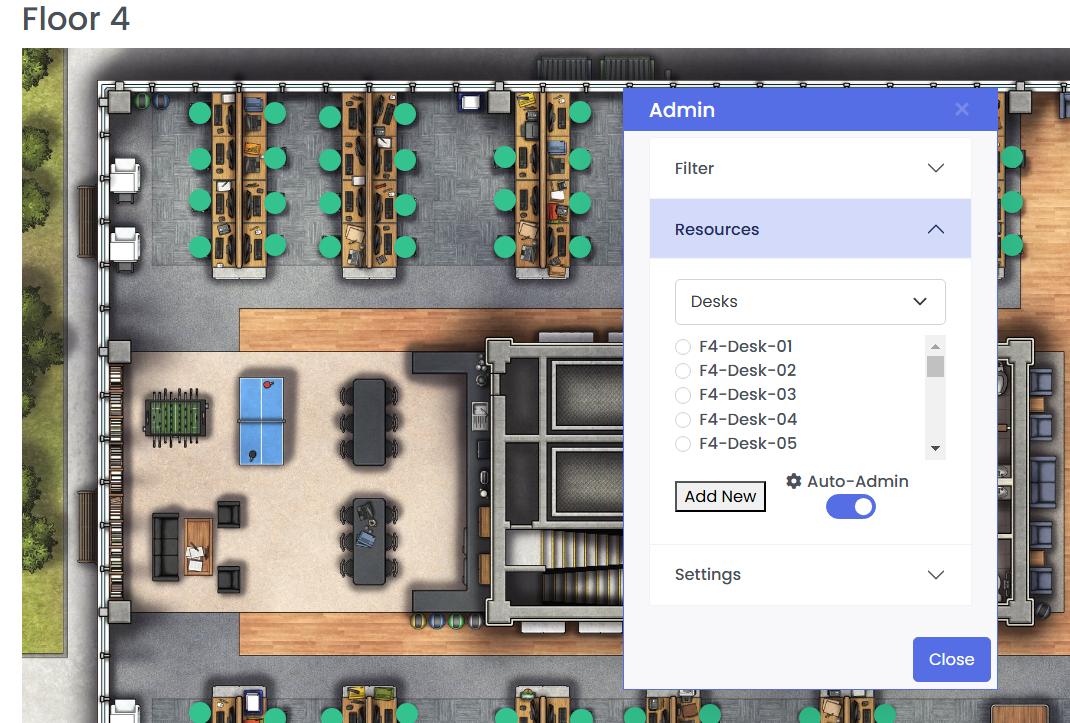1070x723 pixels.
Task: Select the F4-Desk-03 radio button
Action: [x=683, y=395]
